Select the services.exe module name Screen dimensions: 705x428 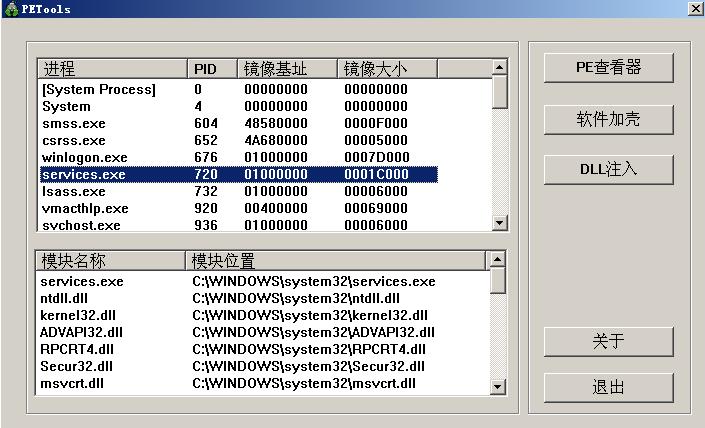pos(82,282)
